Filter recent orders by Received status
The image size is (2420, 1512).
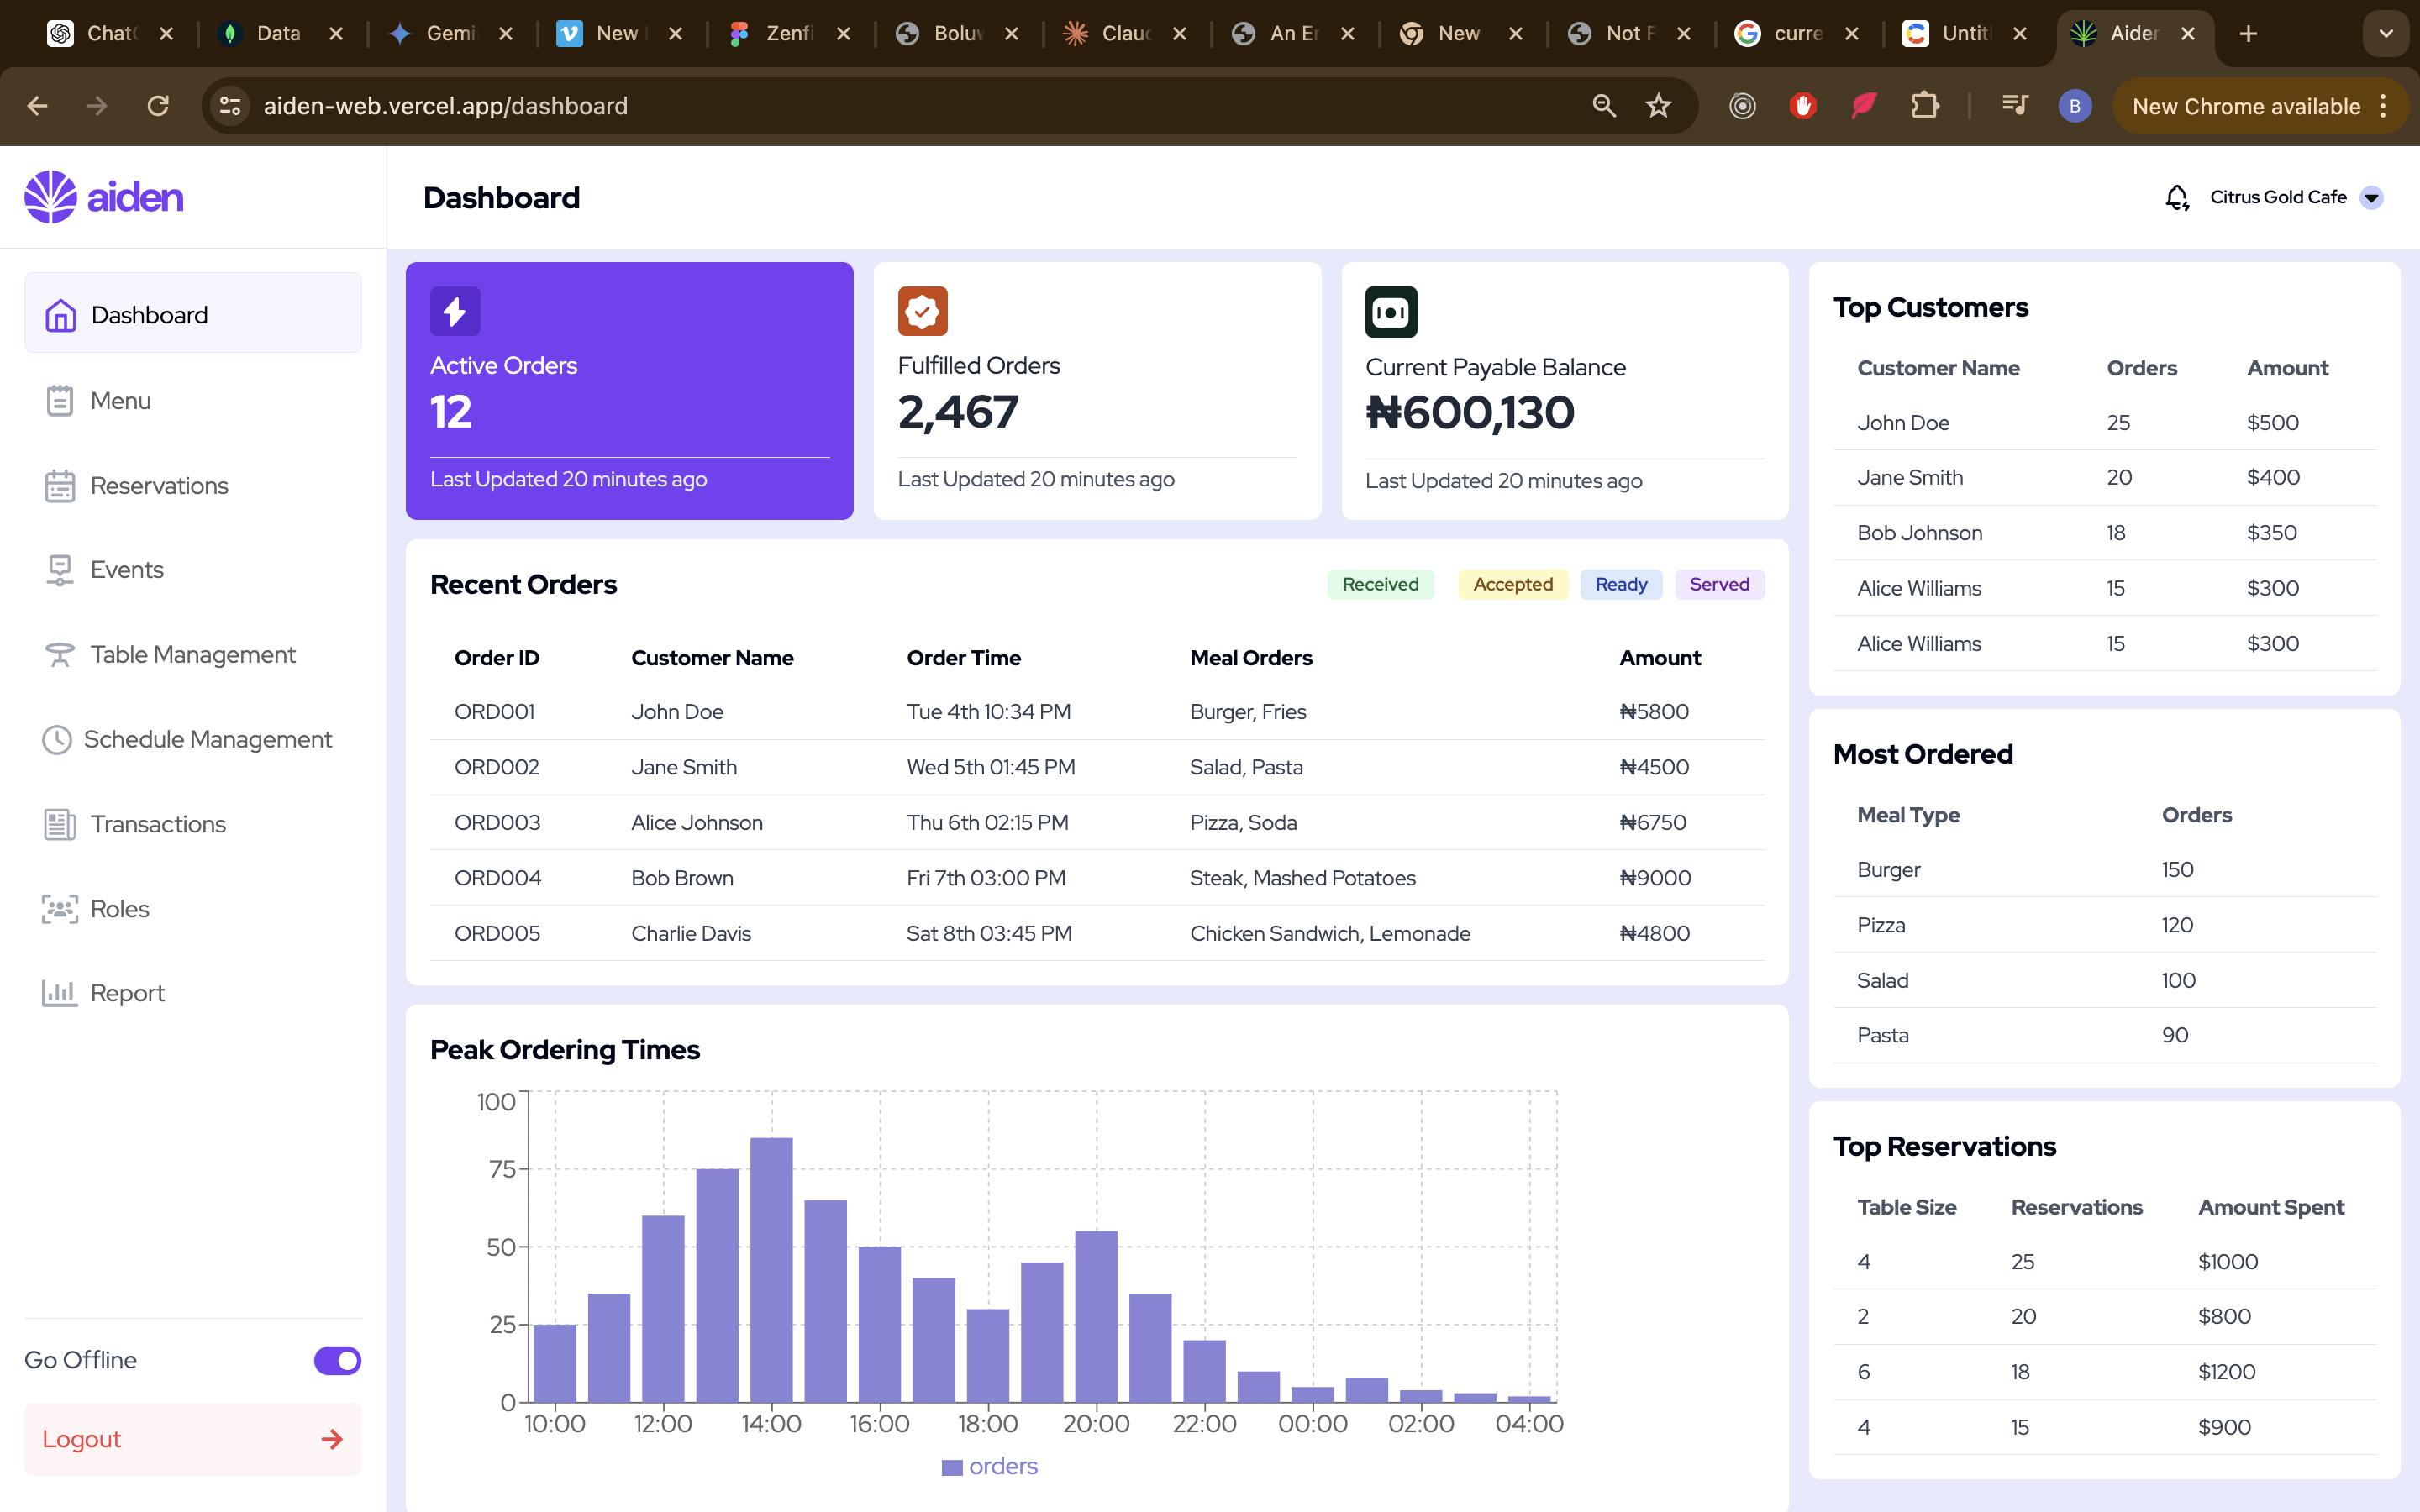tap(1380, 584)
